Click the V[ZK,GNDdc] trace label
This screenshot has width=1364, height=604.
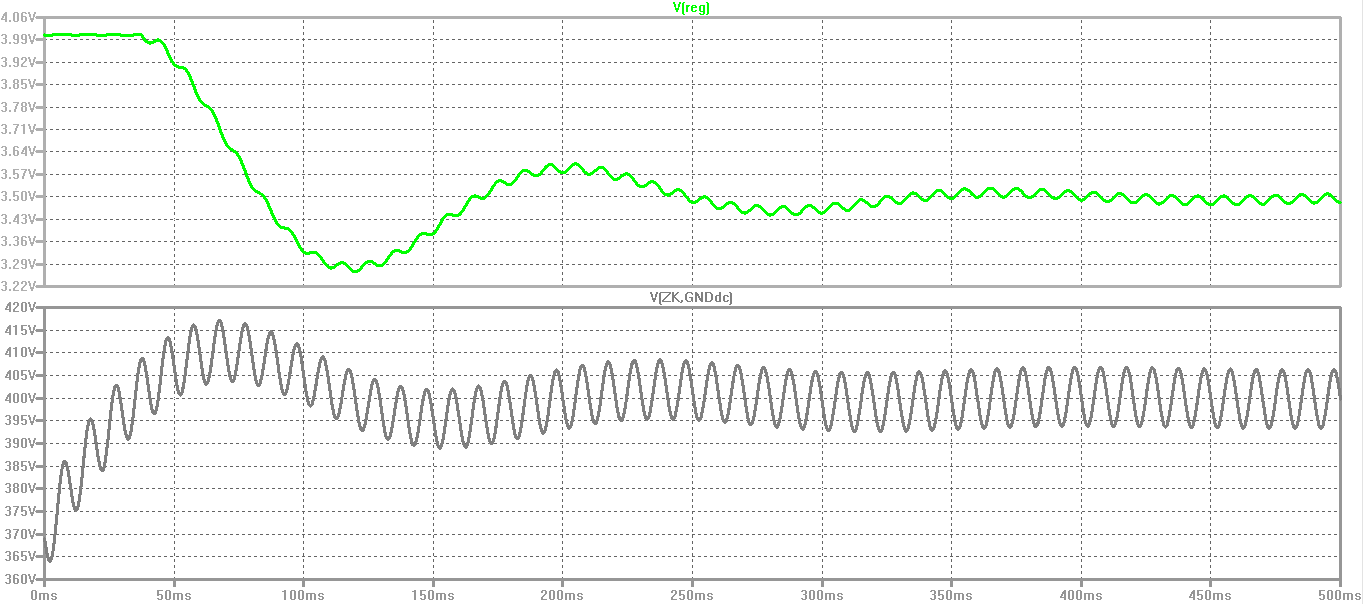coord(691,298)
